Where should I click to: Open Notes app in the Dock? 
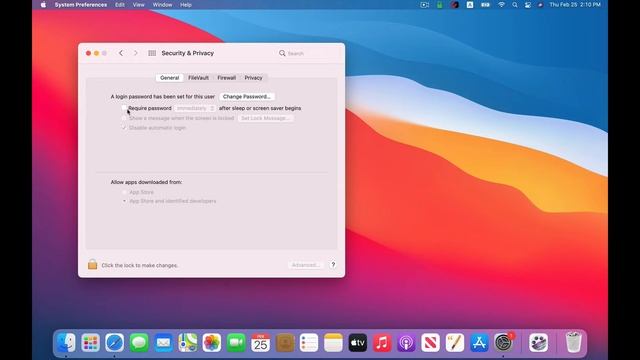point(333,342)
